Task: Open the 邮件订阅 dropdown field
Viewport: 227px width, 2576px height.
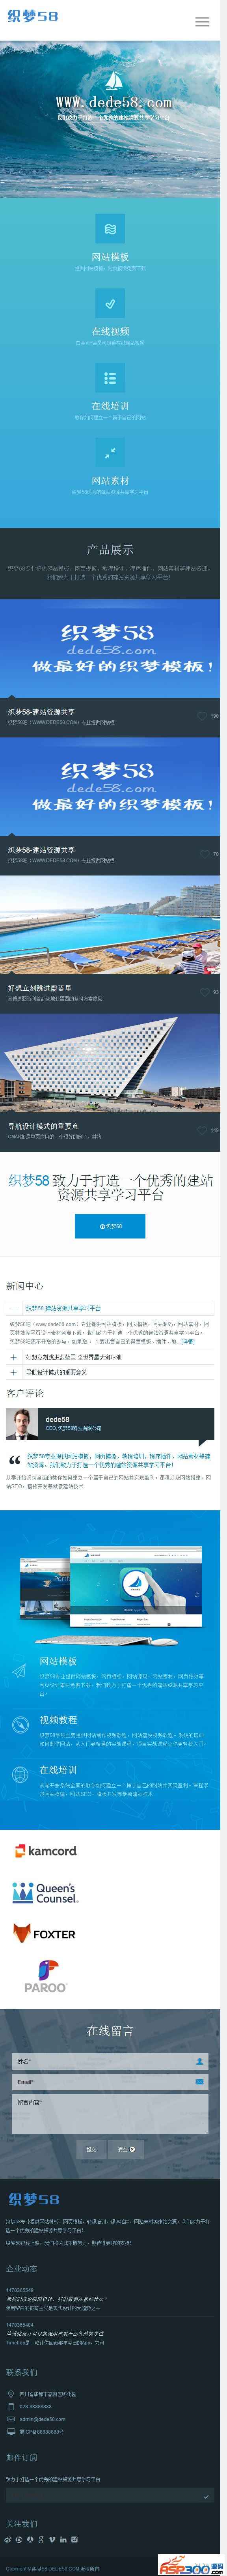Action: tap(110, 2496)
